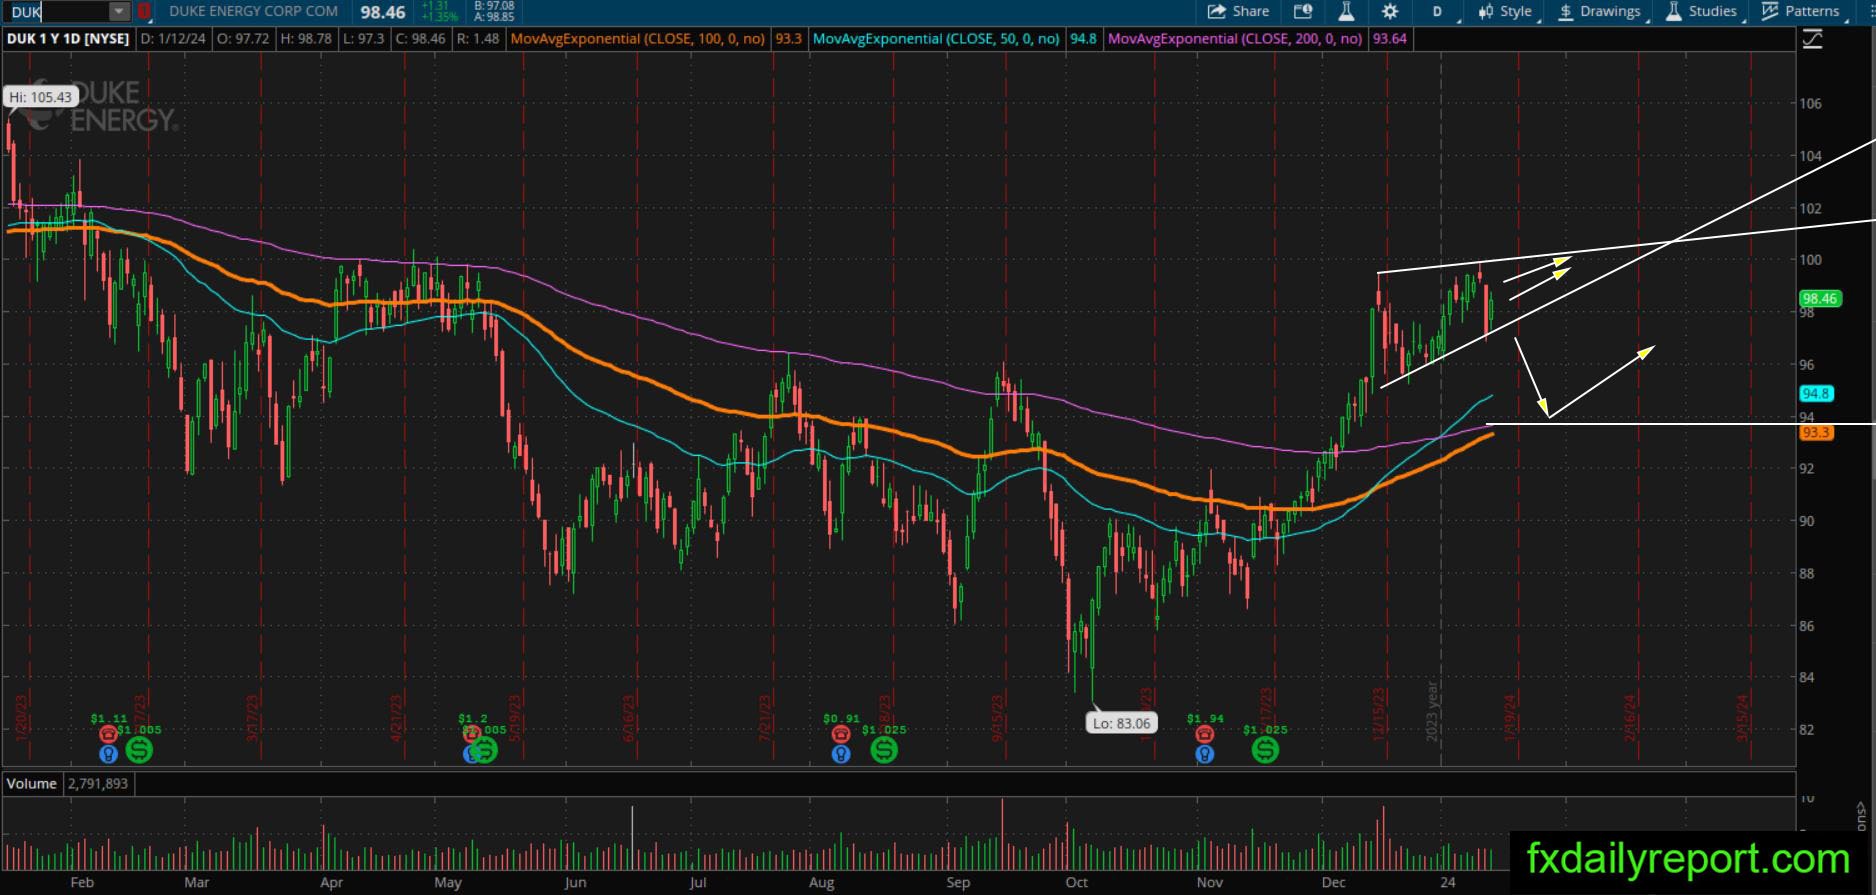The height and width of the screenshot is (895, 1876).
Task: Open the Drawings menu
Action: coord(1600,12)
